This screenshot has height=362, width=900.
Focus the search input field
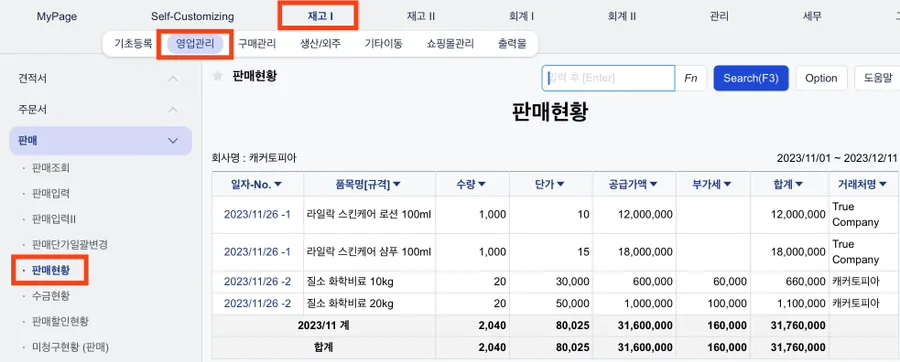(608, 78)
